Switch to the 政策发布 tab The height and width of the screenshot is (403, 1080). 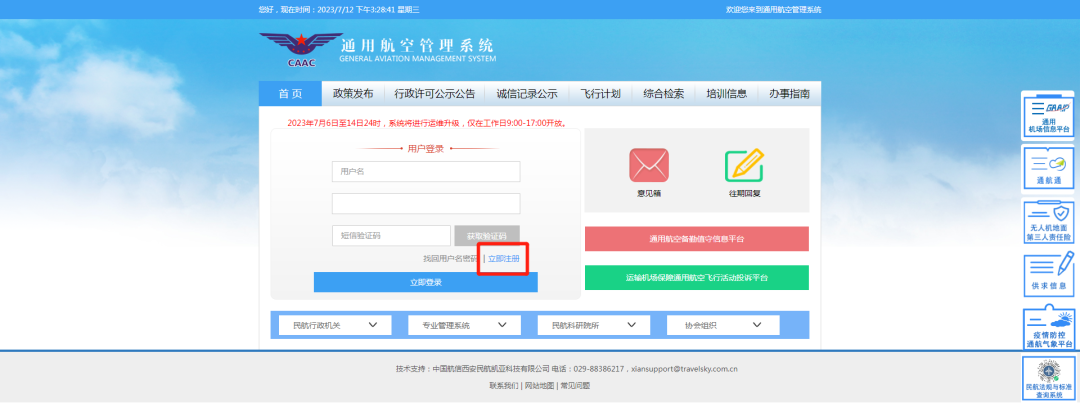coord(352,94)
